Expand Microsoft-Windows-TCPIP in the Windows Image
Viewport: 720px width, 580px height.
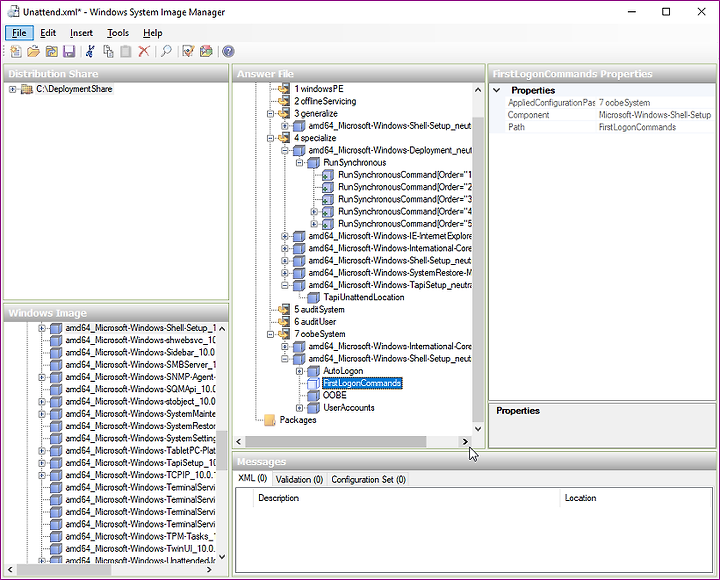click(42, 475)
